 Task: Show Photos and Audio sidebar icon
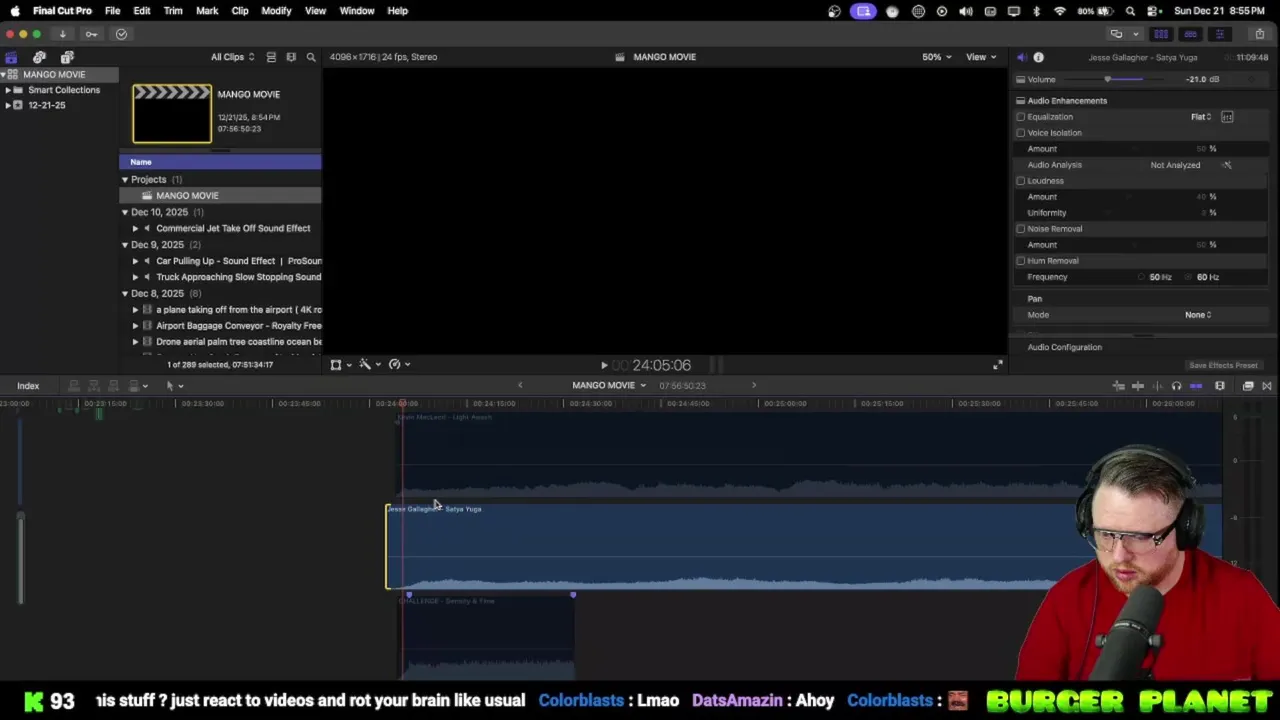pos(39,57)
